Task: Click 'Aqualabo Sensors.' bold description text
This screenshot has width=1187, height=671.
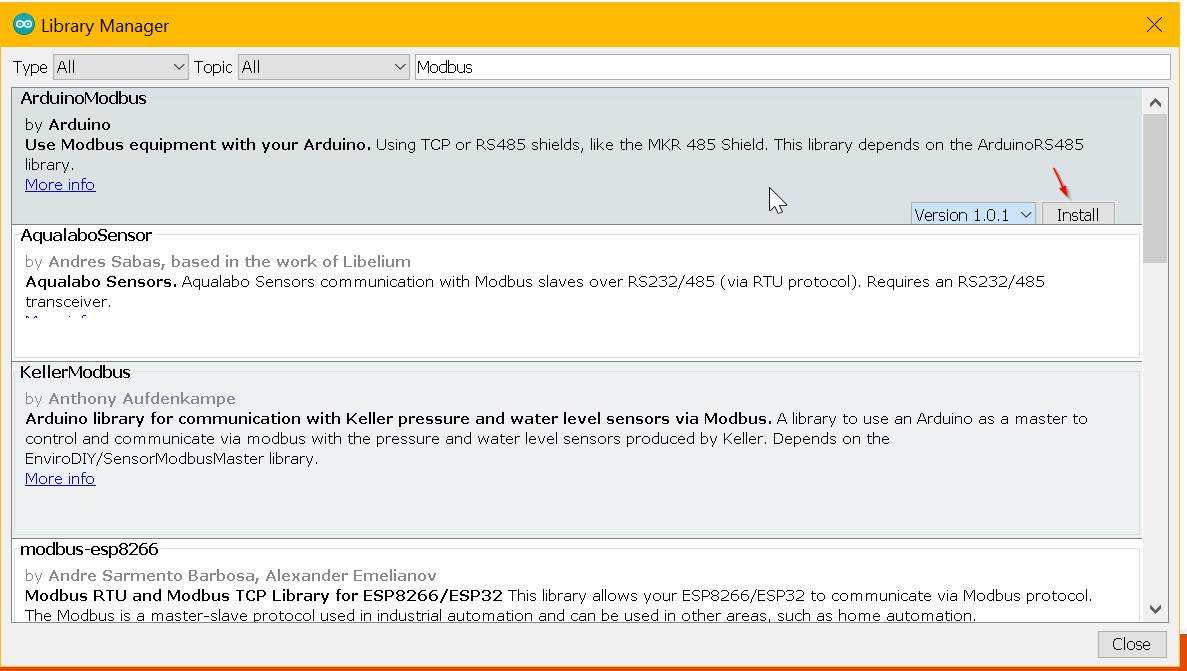Action: coord(101,282)
